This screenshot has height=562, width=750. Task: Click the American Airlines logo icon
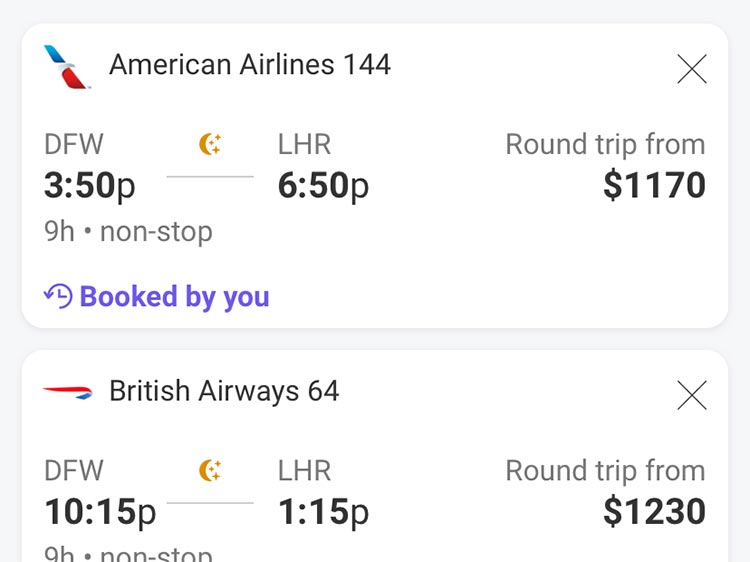[x=67, y=66]
